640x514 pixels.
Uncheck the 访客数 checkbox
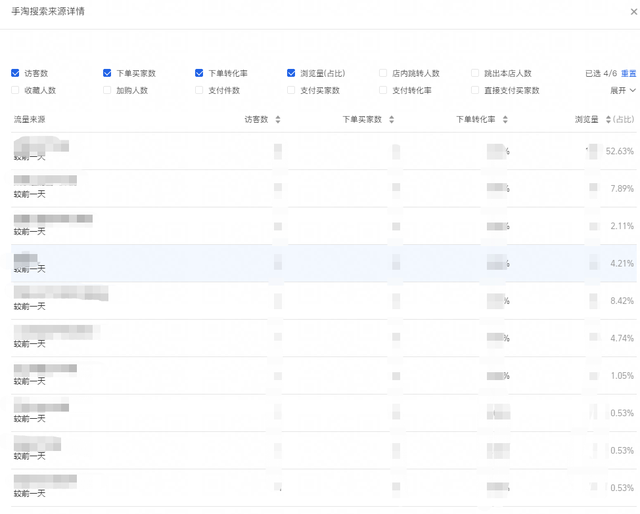[15, 73]
